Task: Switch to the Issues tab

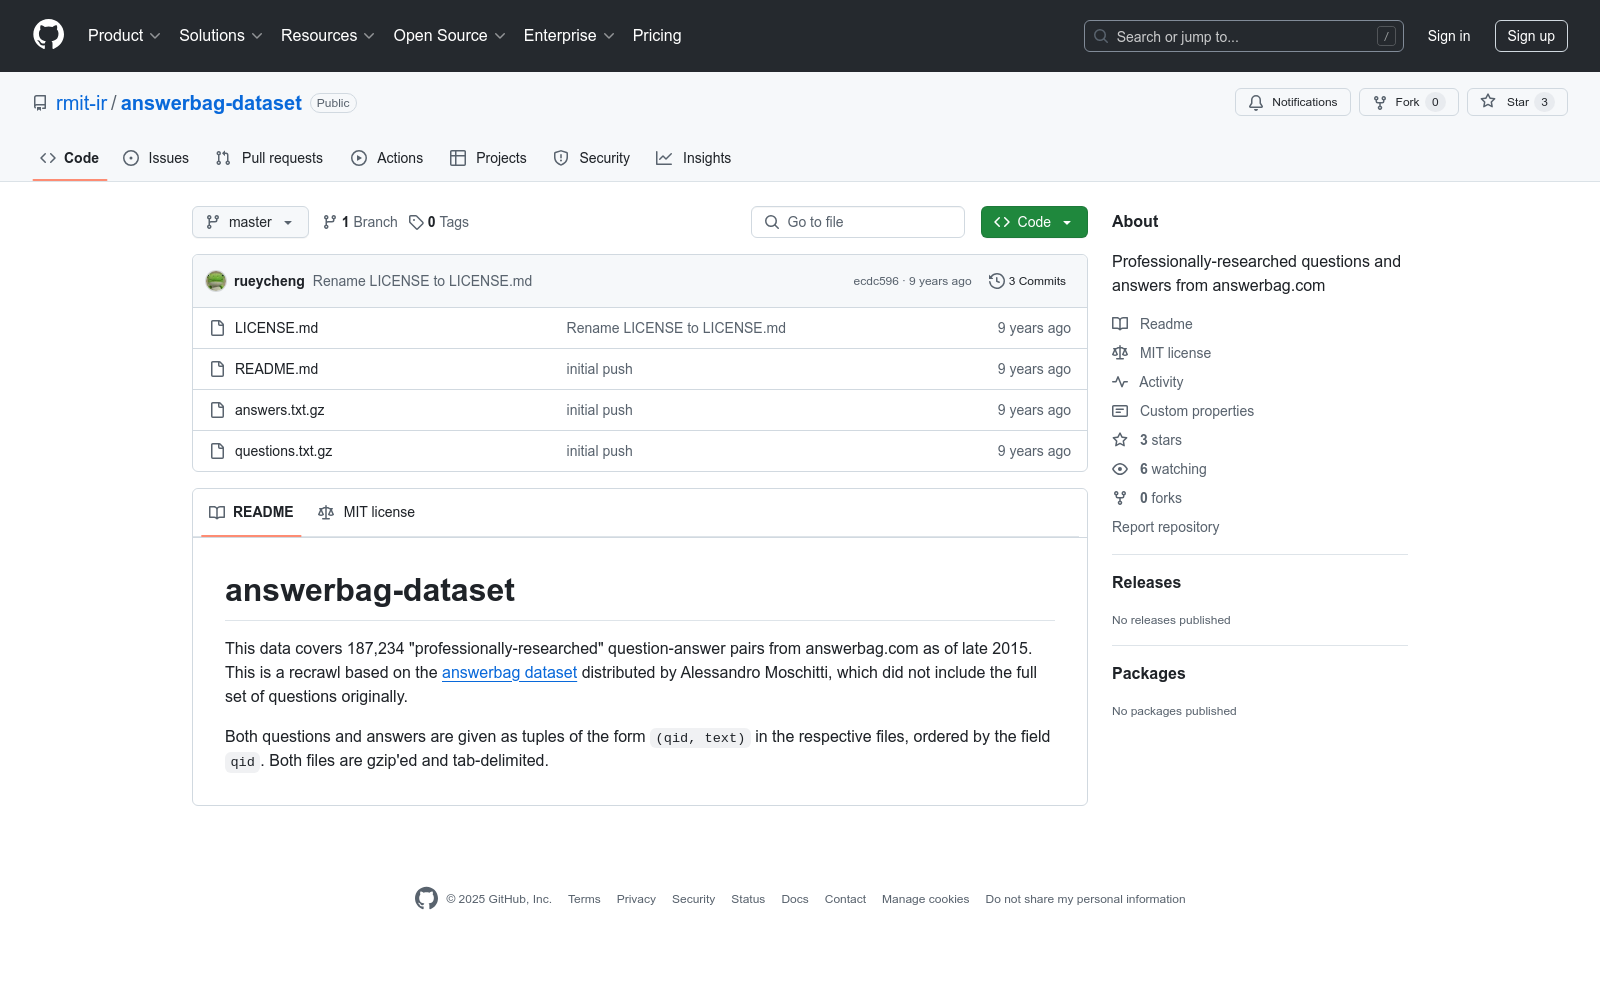Action: (x=156, y=158)
